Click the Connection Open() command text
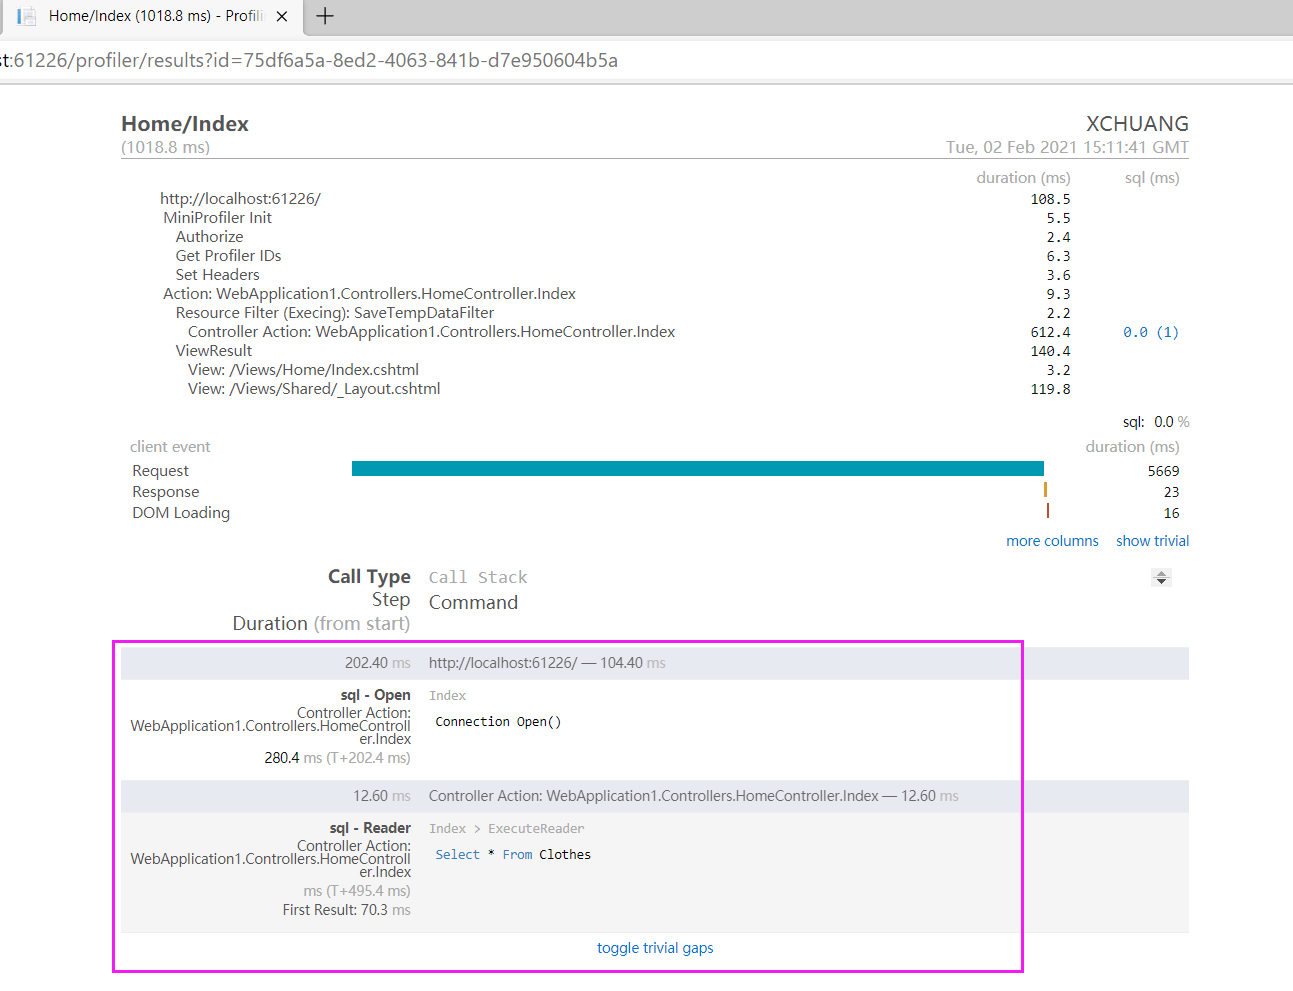Viewport: 1293px width, 991px height. 497,721
